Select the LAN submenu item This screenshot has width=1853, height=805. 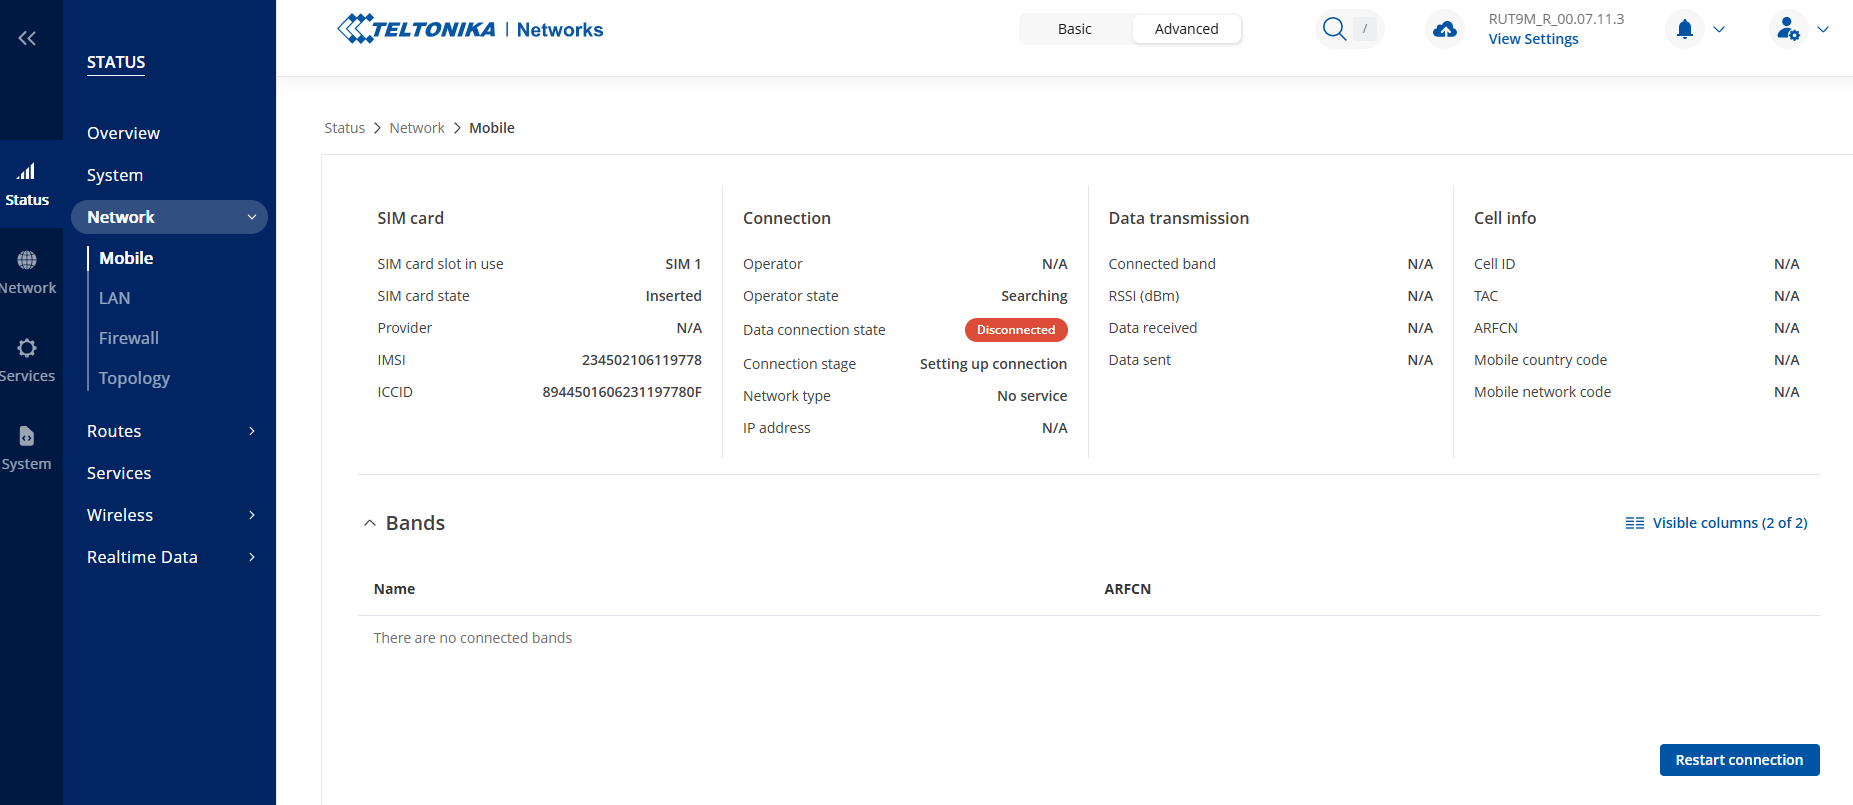[114, 298]
